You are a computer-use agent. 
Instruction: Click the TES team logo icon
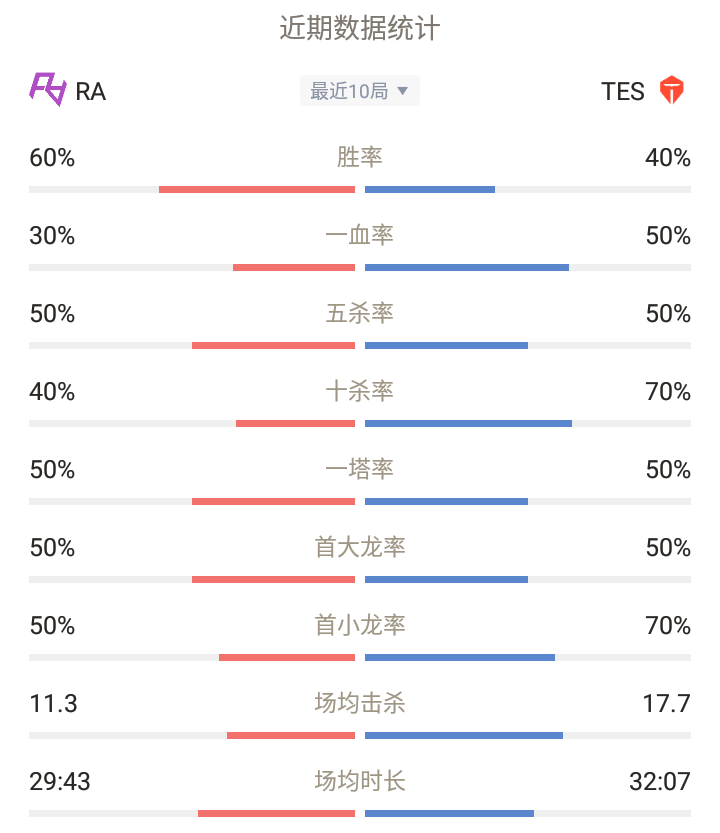pos(672,90)
